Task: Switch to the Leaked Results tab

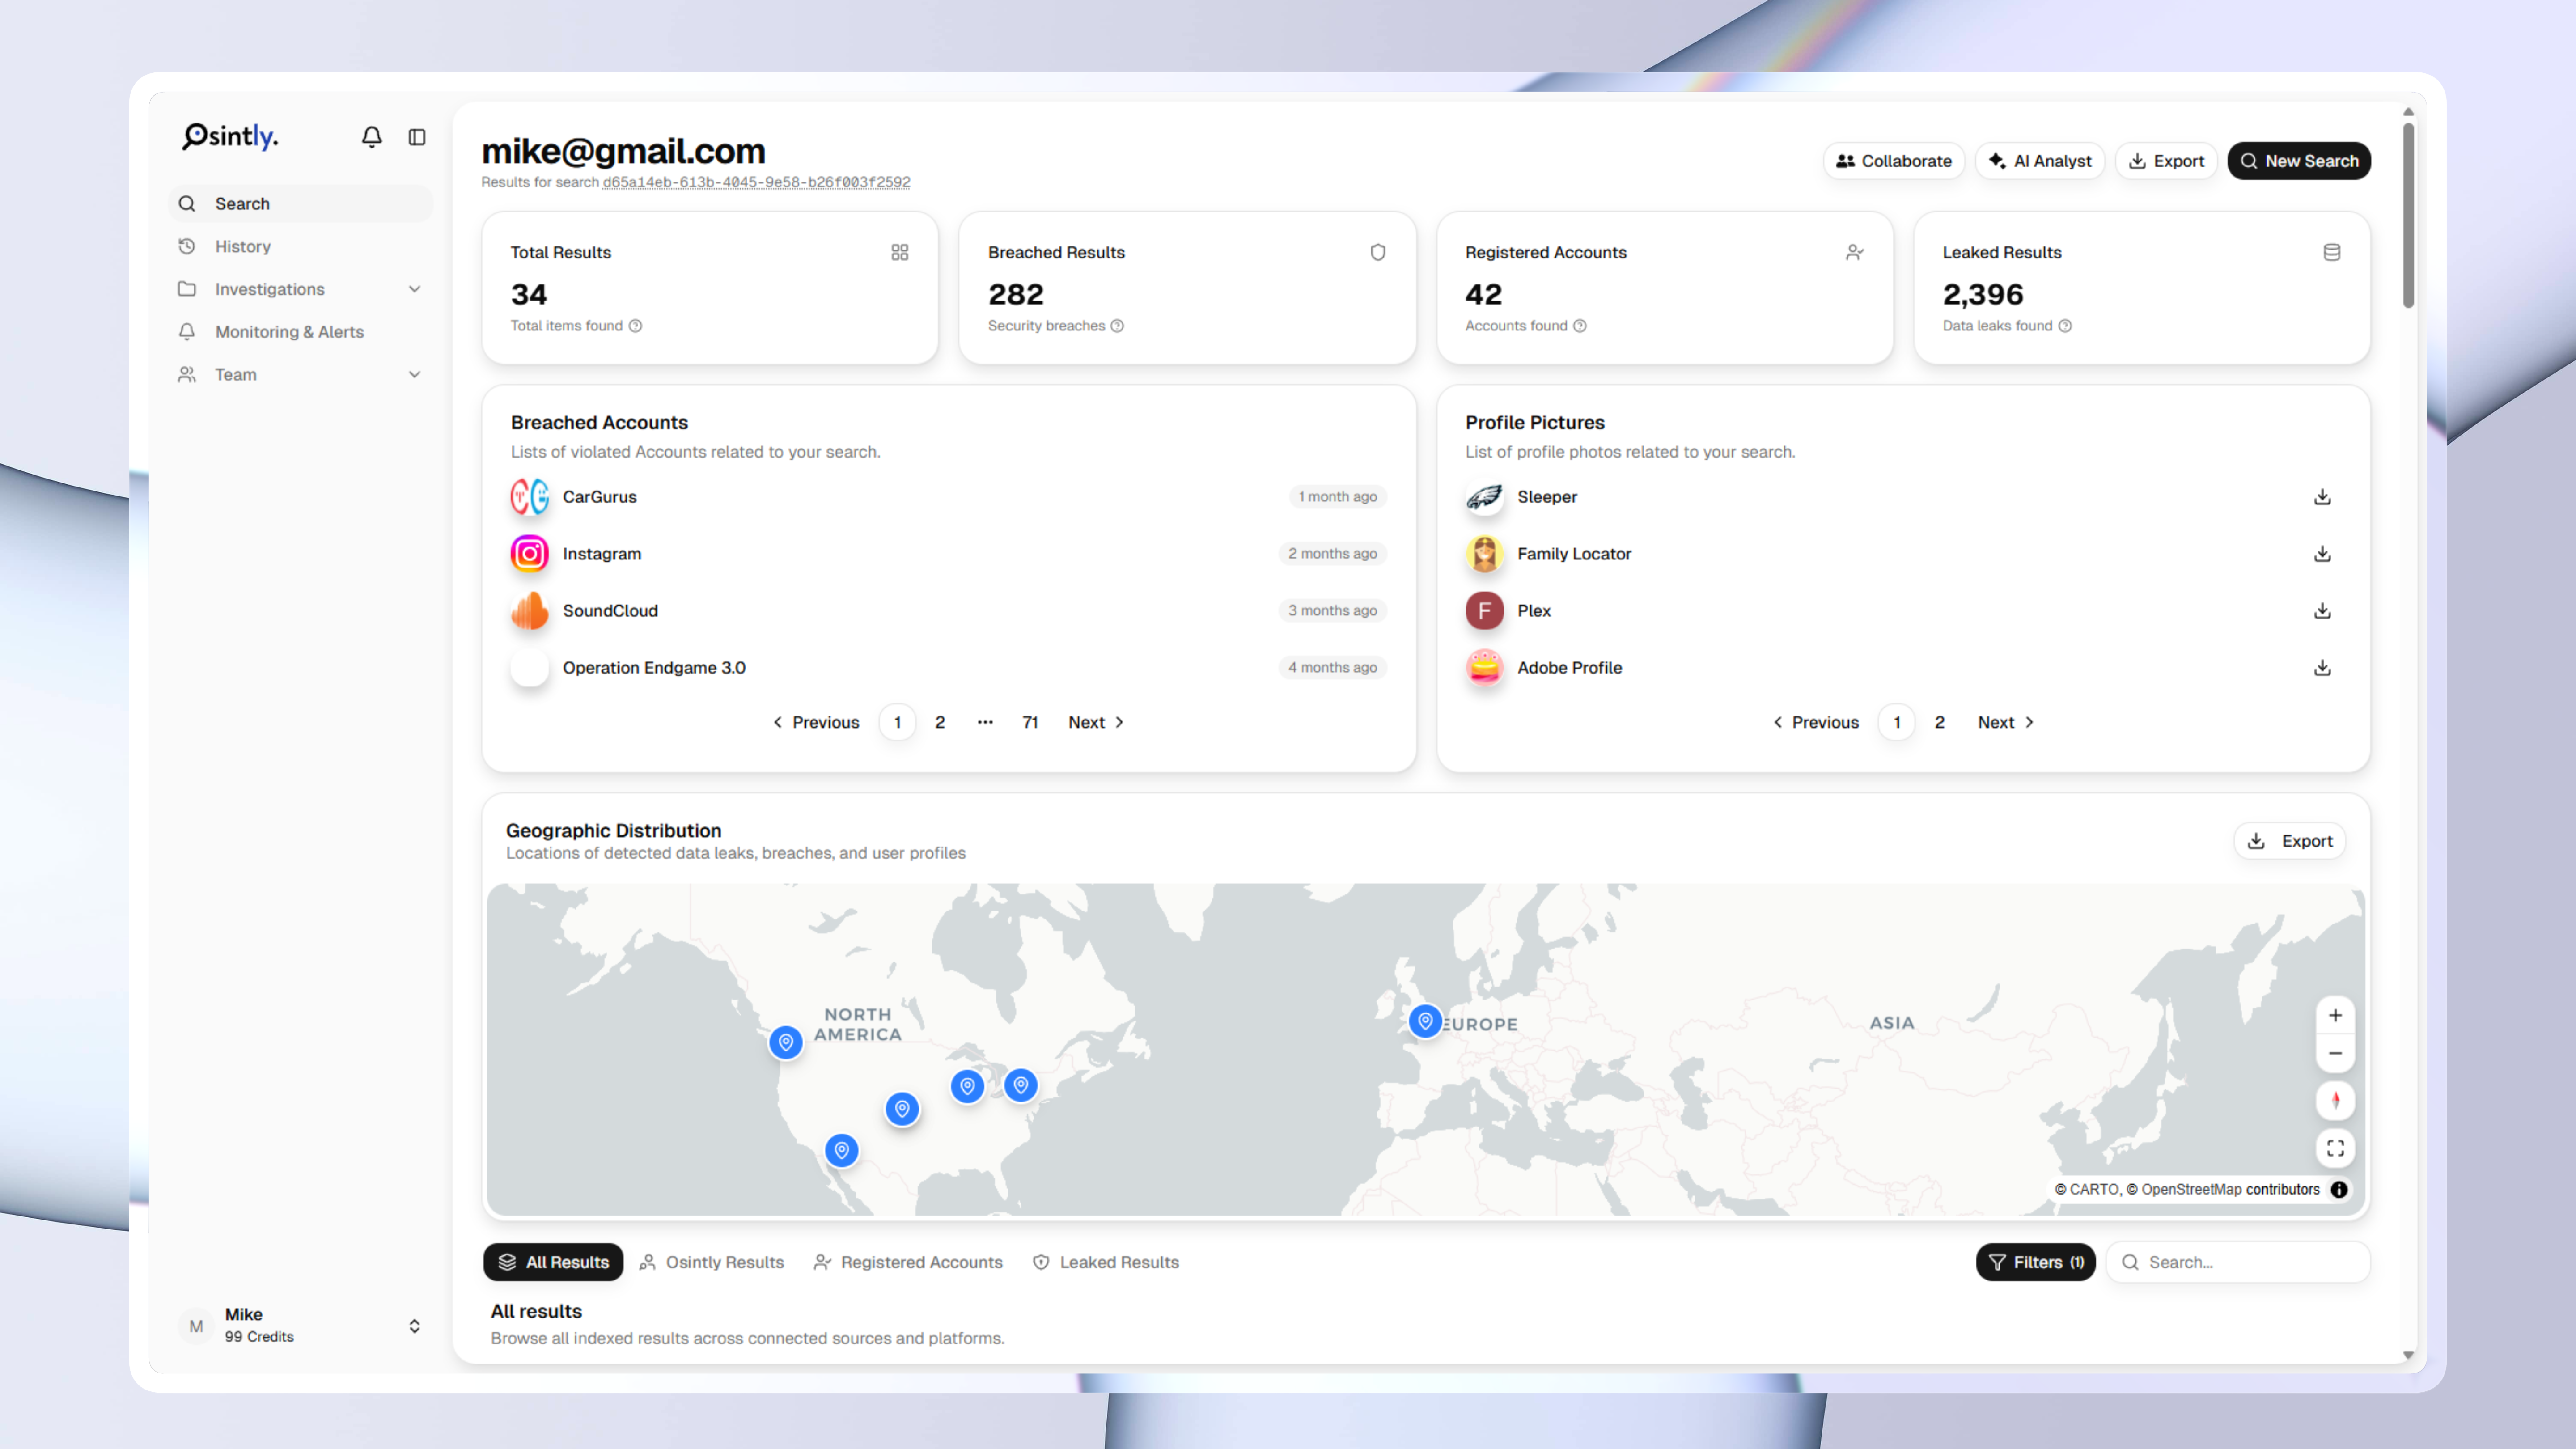Action: [1106, 1263]
